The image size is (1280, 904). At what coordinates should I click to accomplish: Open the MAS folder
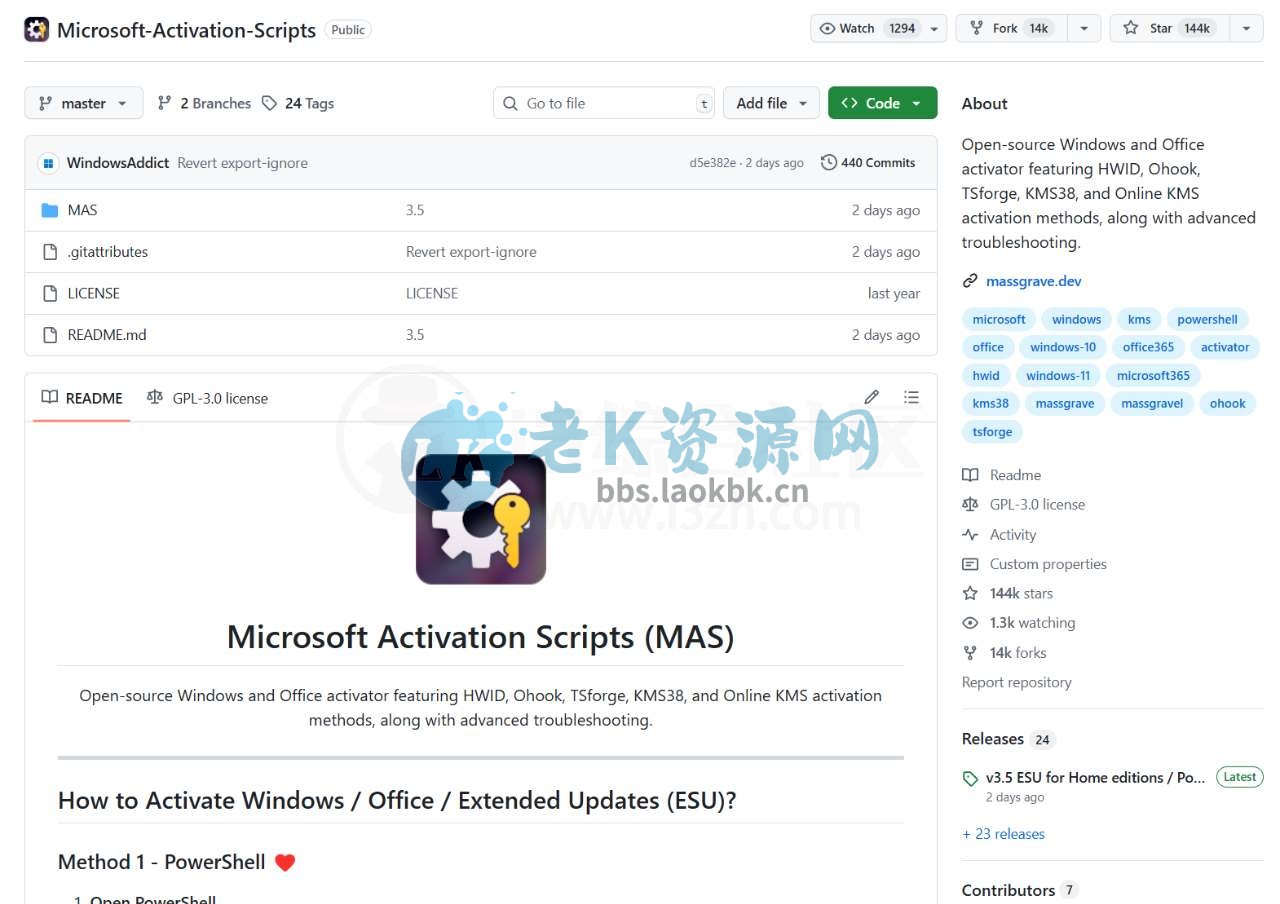pyautogui.click(x=82, y=210)
